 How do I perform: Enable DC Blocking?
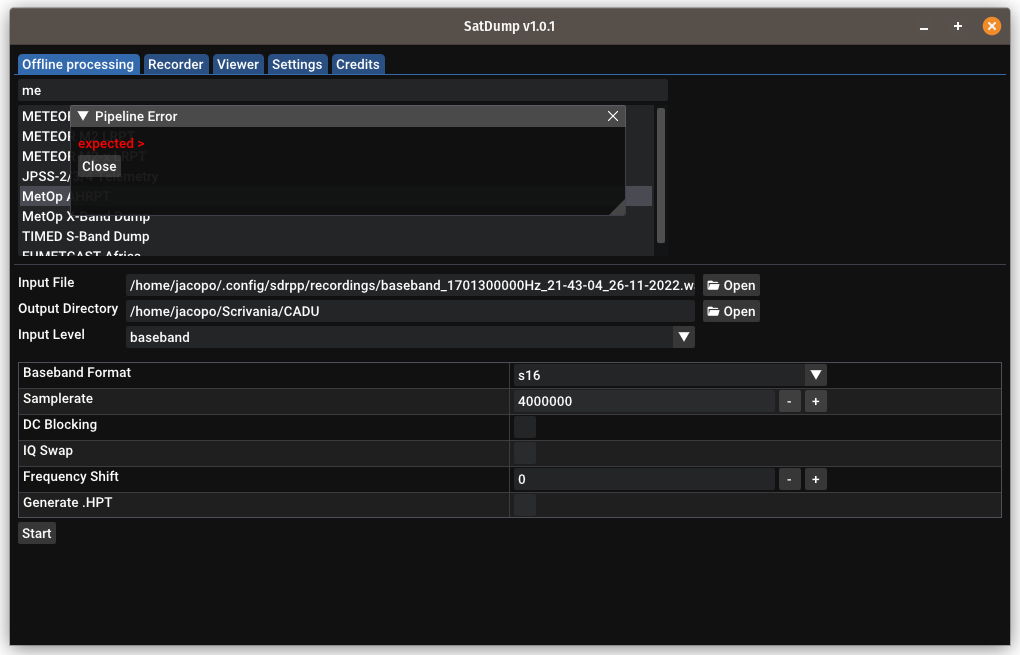pyautogui.click(x=524, y=425)
